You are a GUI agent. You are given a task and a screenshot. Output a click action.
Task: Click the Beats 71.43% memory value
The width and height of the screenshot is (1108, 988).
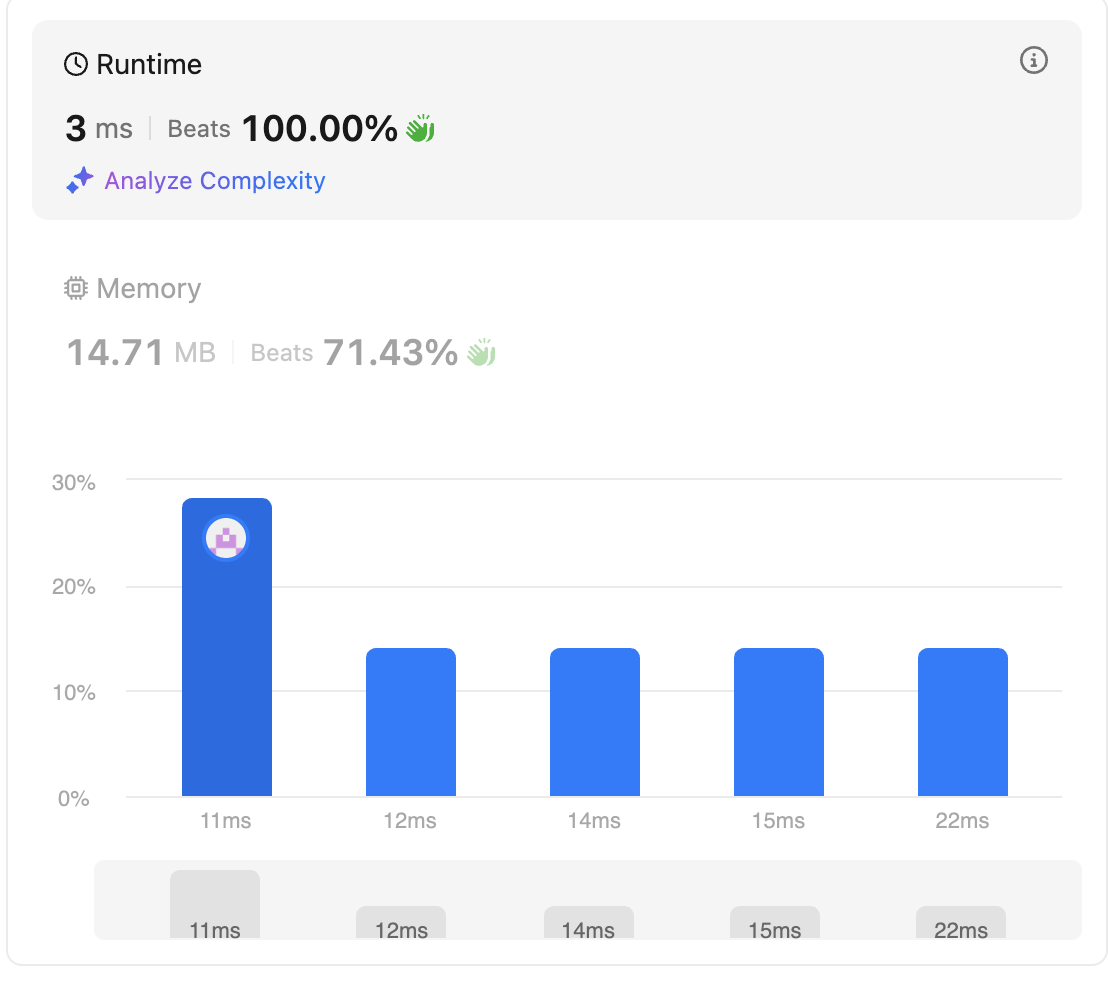click(x=353, y=353)
